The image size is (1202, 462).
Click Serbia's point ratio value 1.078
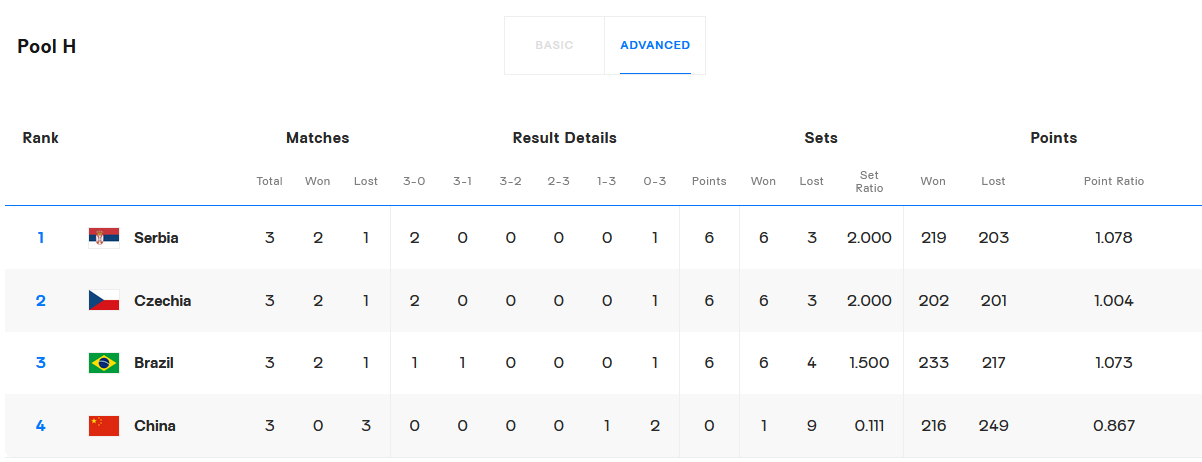coord(1114,238)
